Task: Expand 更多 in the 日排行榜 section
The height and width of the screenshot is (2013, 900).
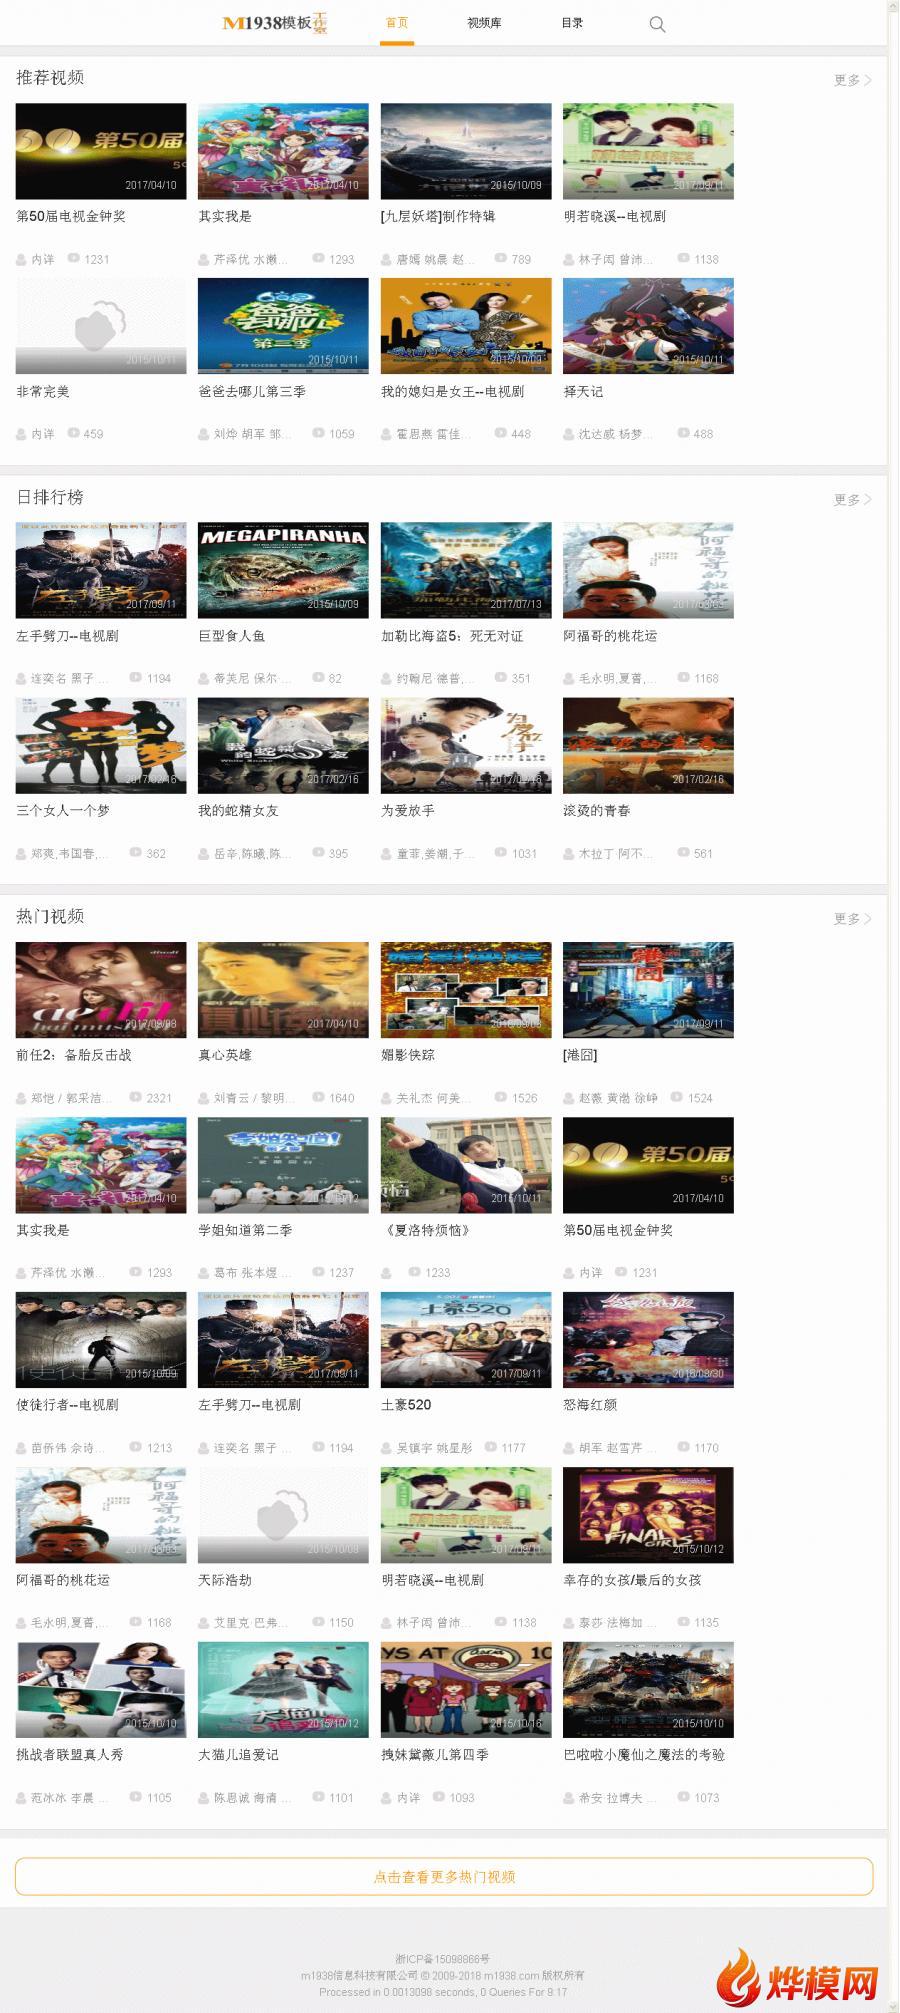Action: coord(853,499)
